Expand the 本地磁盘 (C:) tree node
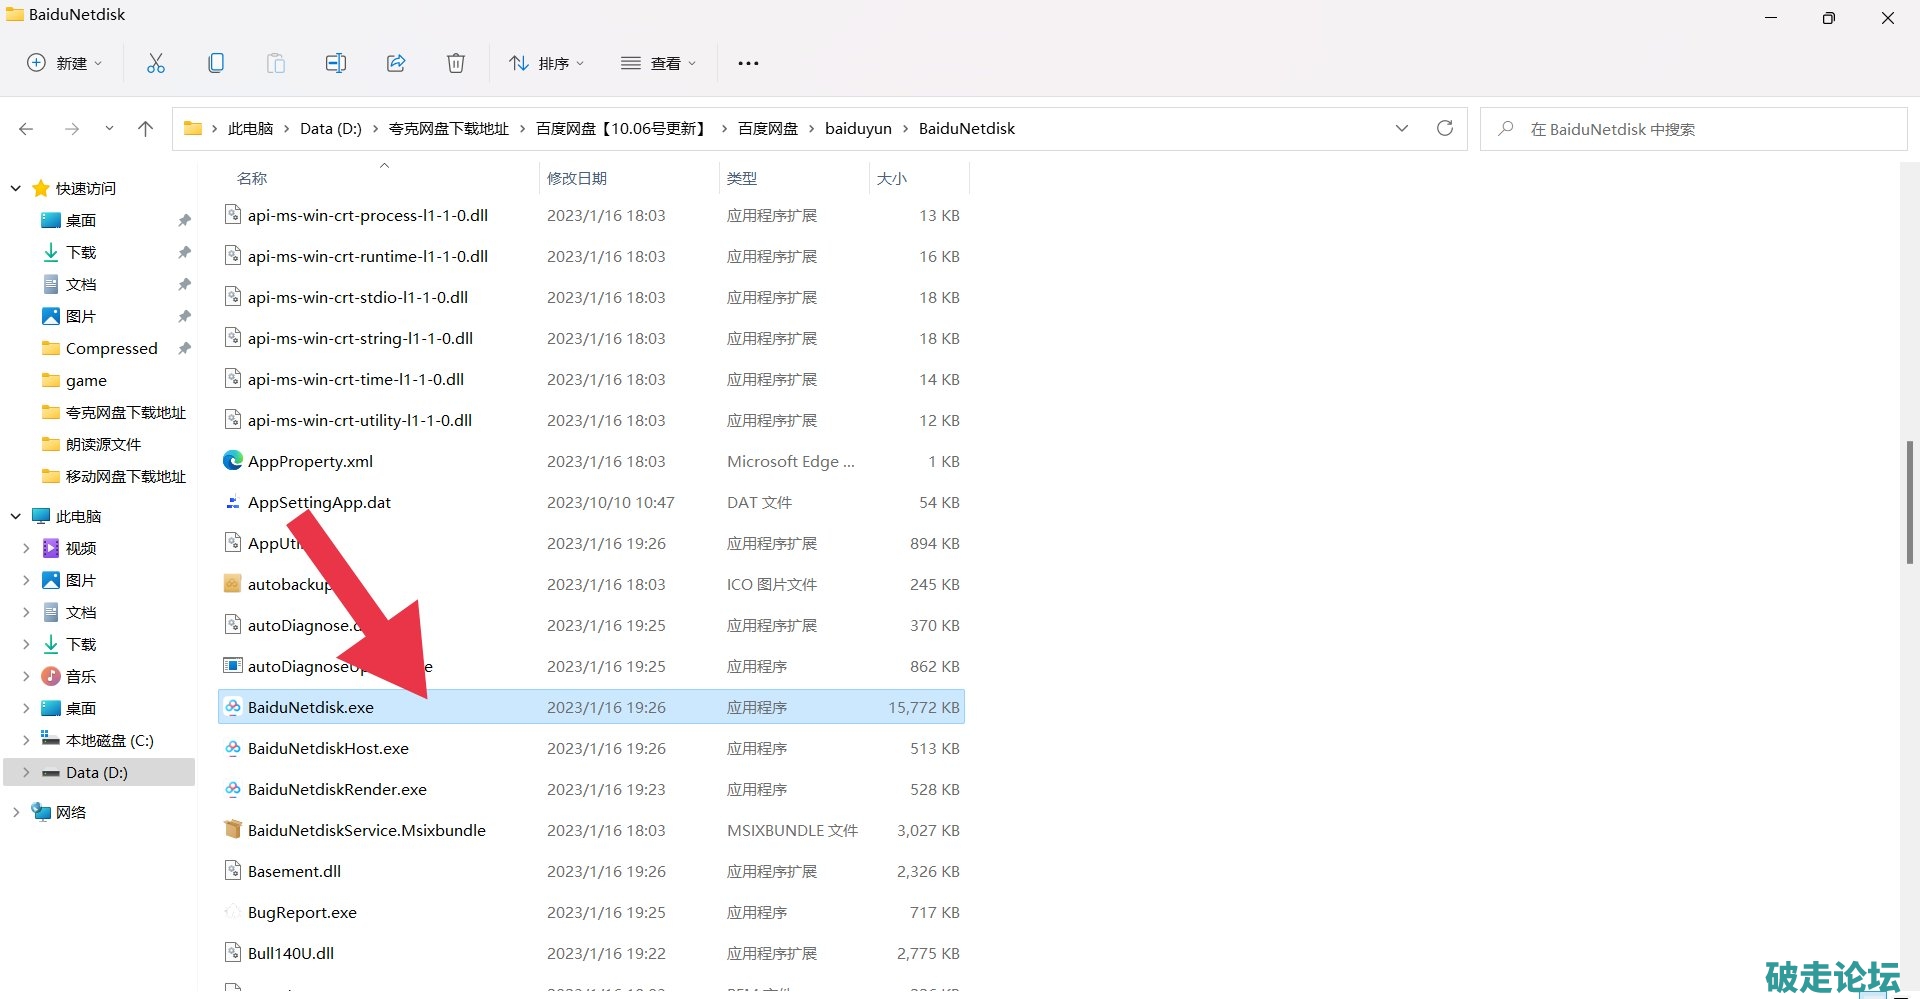The height and width of the screenshot is (999, 1920). coord(26,740)
